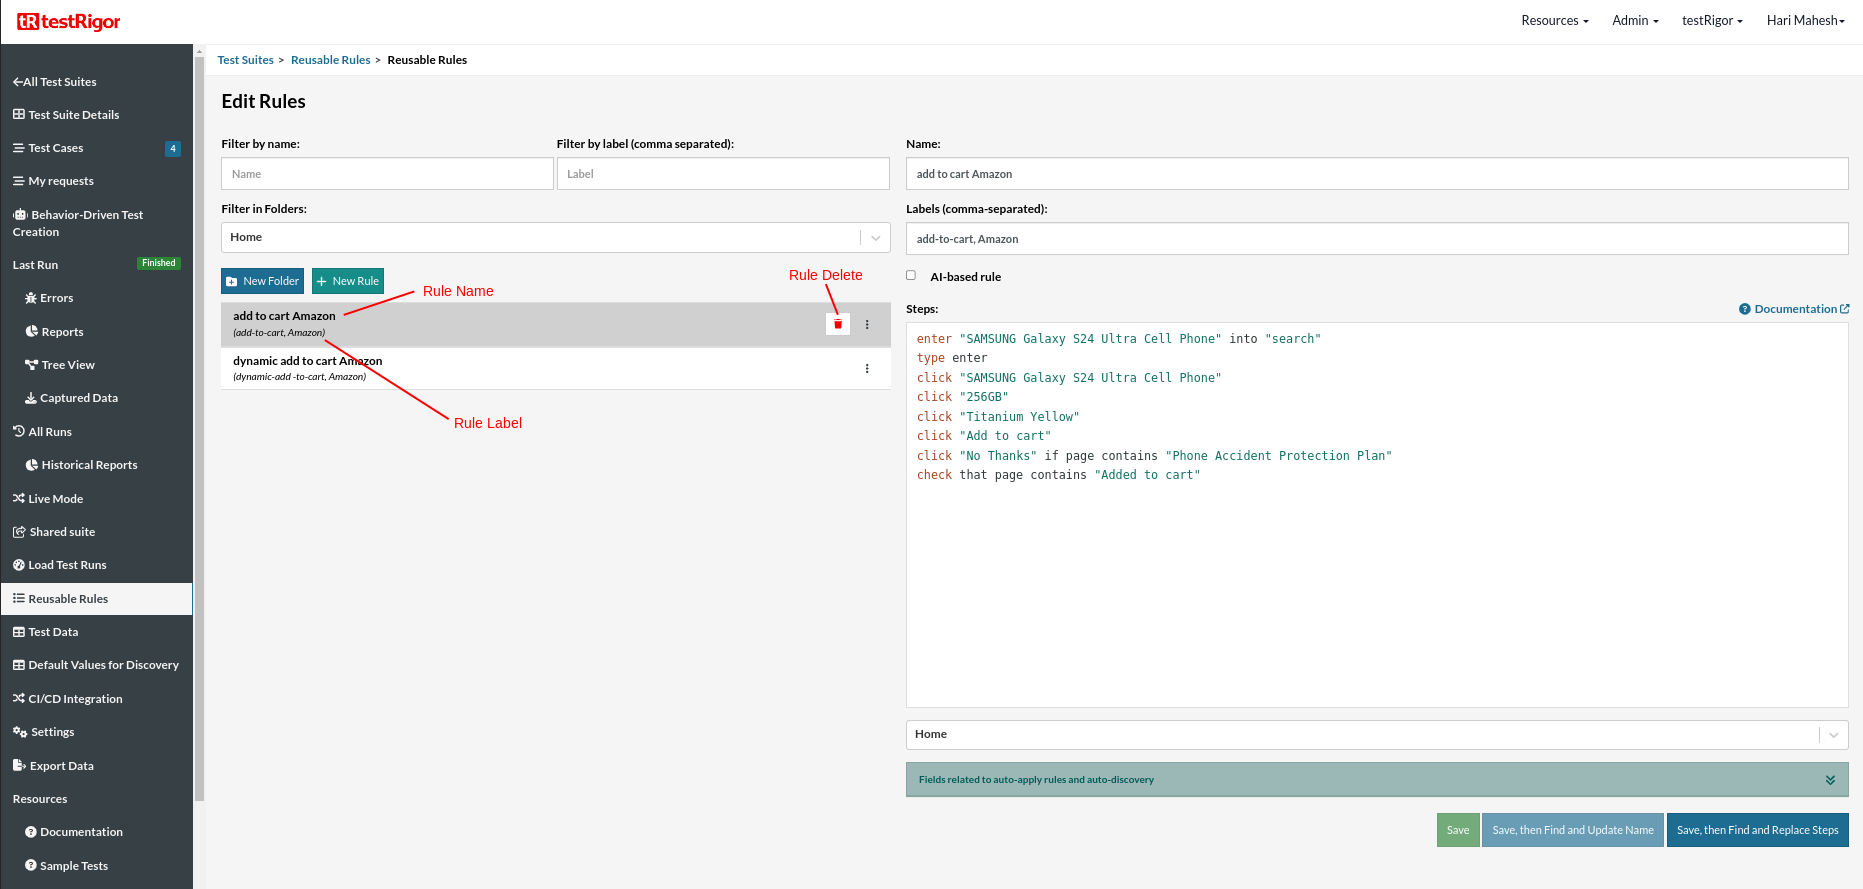Open Settings in the sidebar
Viewport: 1863px width, 889px height.
click(52, 732)
